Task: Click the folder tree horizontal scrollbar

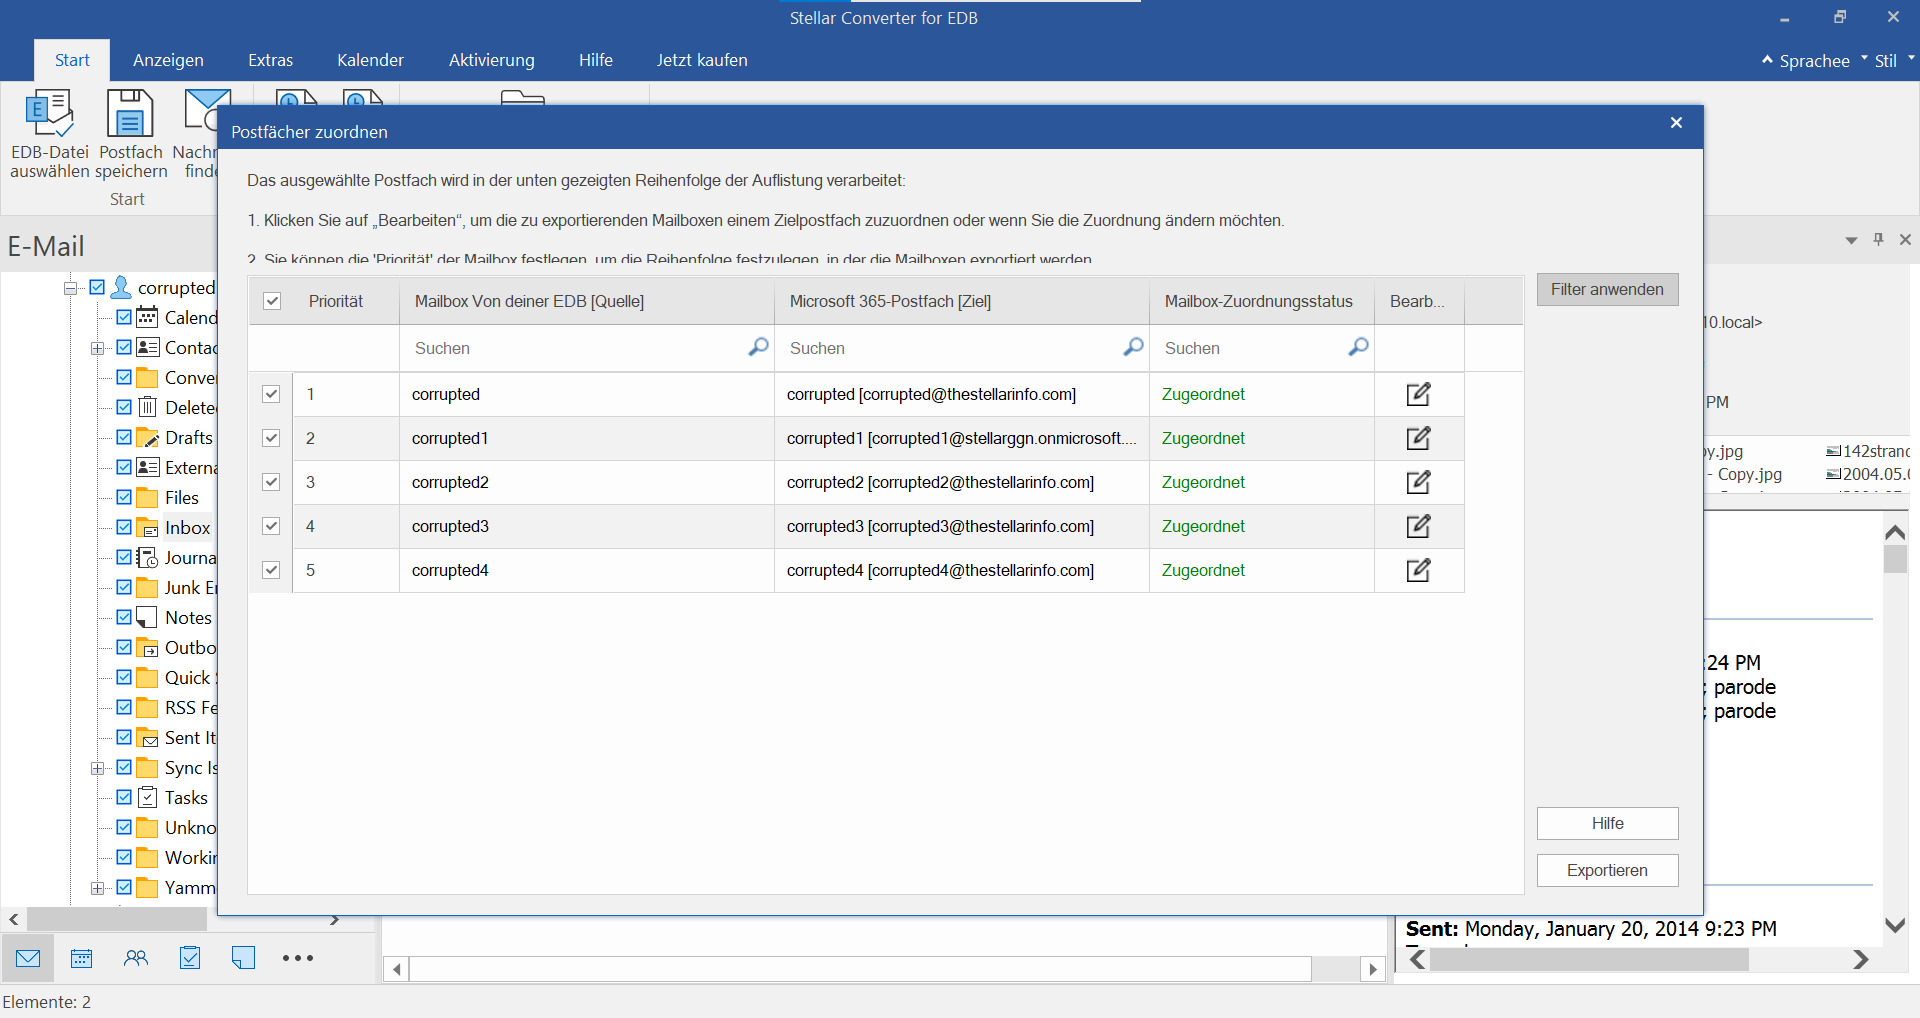Action: (117, 919)
